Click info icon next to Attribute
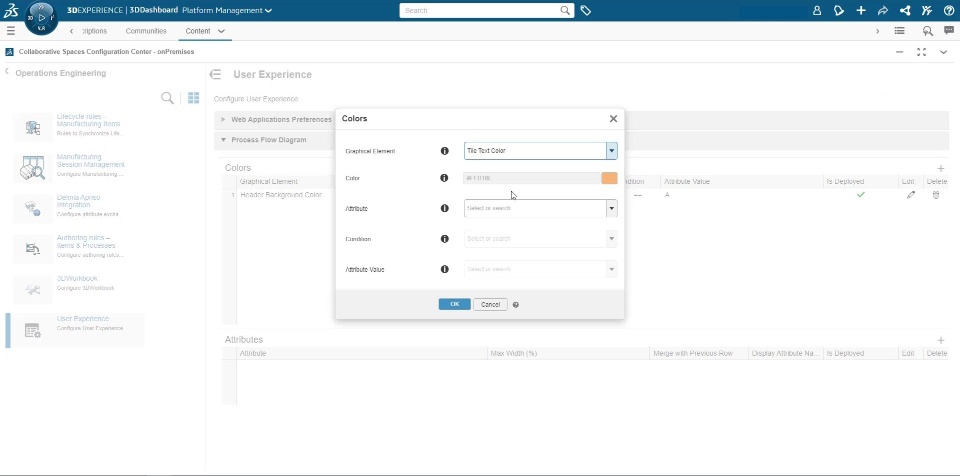This screenshot has height=476, width=960. click(x=445, y=208)
